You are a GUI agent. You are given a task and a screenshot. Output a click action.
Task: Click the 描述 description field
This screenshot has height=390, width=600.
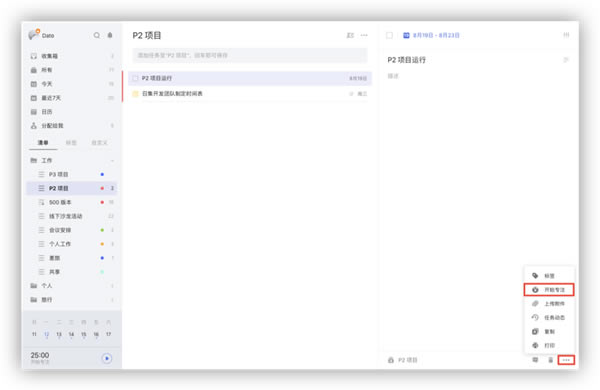coord(393,76)
